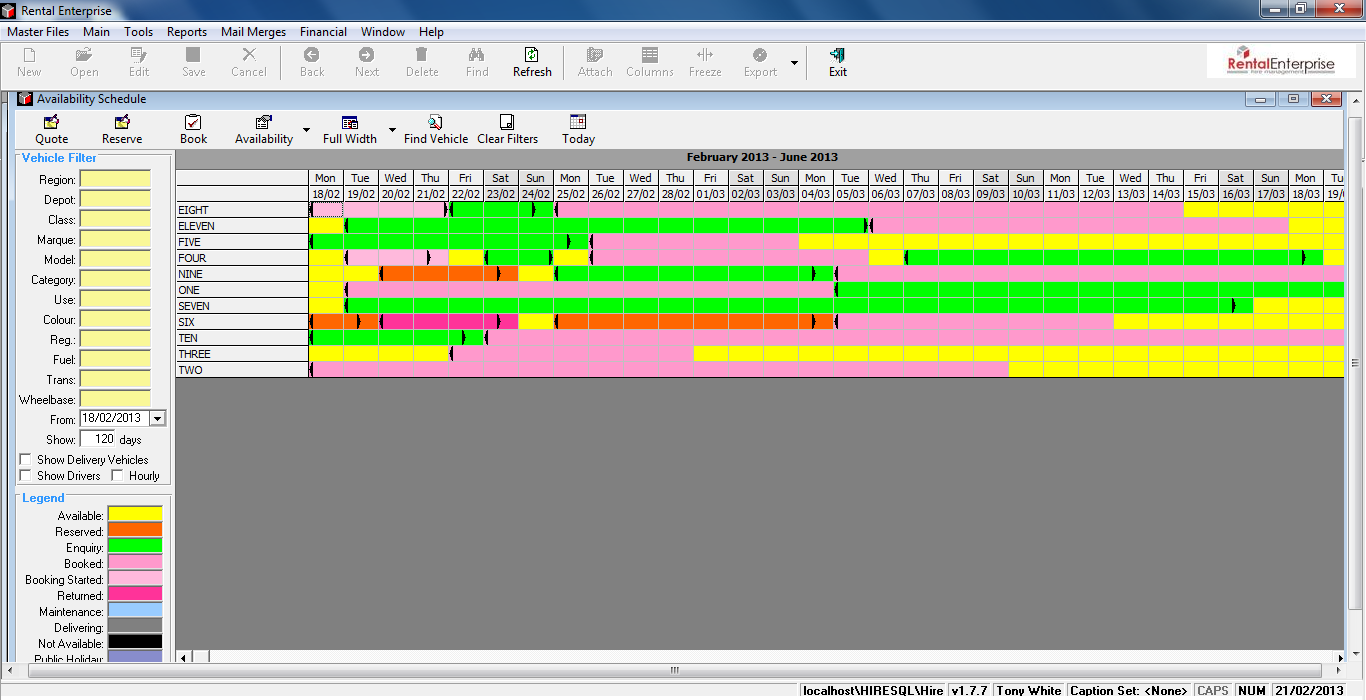Click the Enquiry green legend swatch
The width and height of the screenshot is (1366, 700).
pyautogui.click(x=135, y=547)
